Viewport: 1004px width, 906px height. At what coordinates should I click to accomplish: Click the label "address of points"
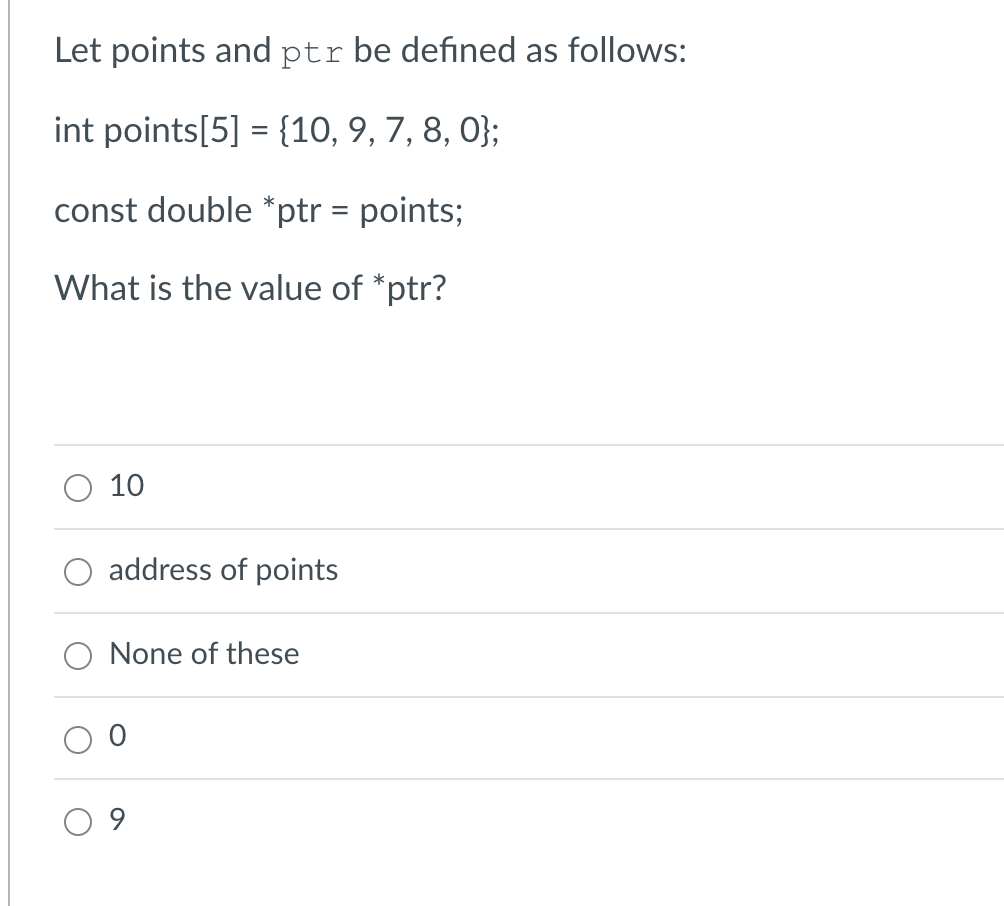pos(224,571)
